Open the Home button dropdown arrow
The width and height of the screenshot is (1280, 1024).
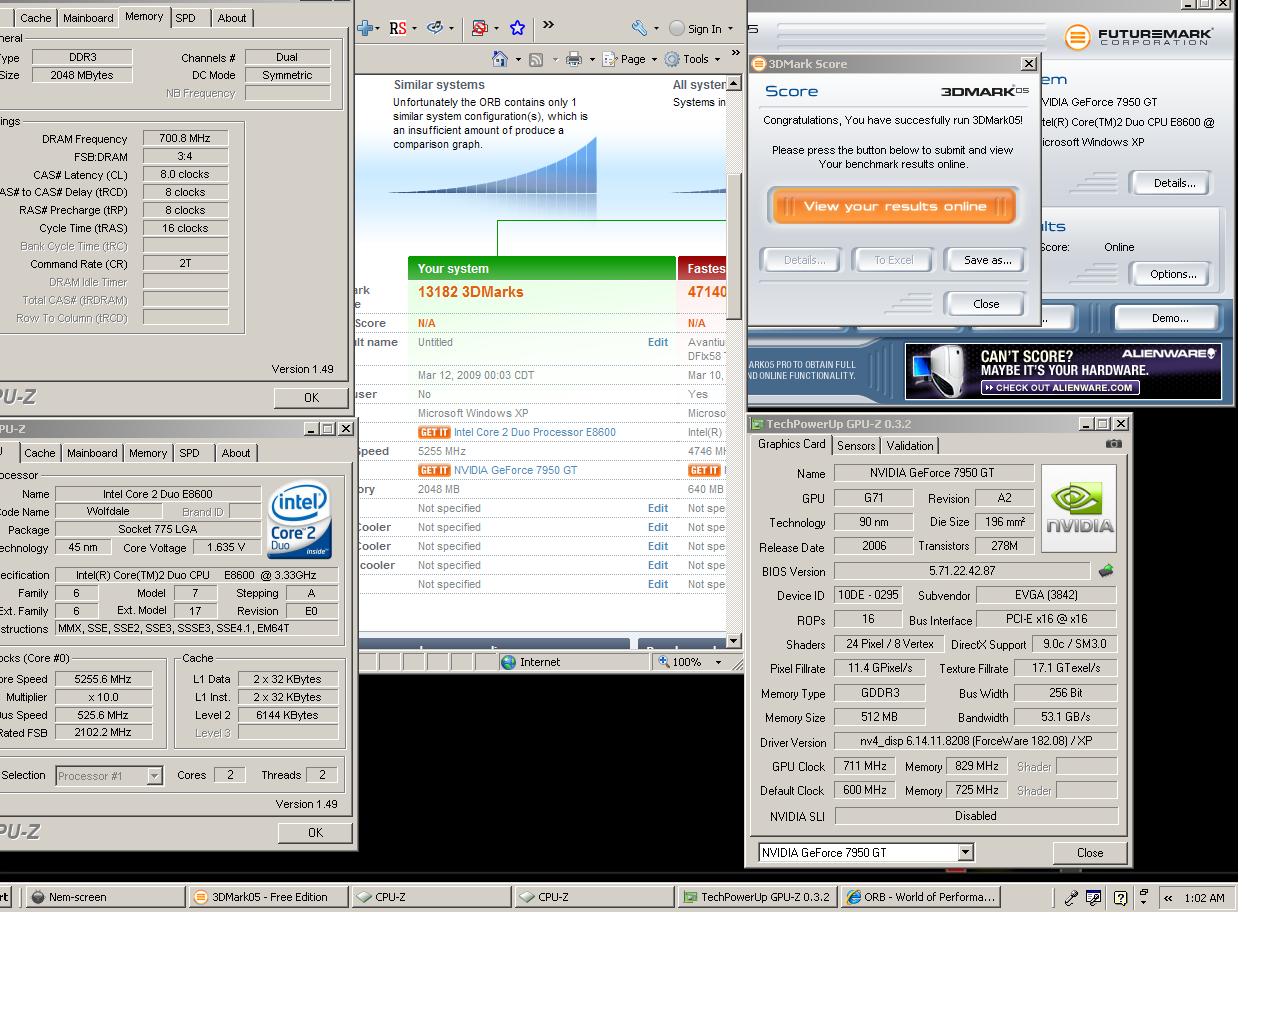click(x=517, y=60)
